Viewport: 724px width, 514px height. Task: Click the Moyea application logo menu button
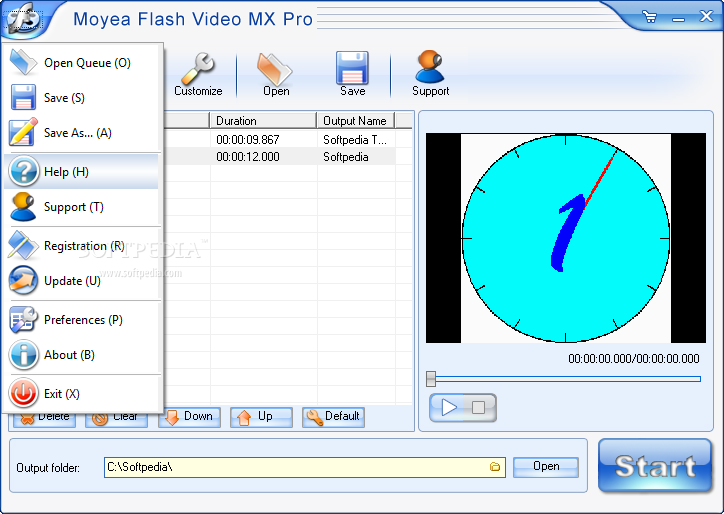[23, 19]
